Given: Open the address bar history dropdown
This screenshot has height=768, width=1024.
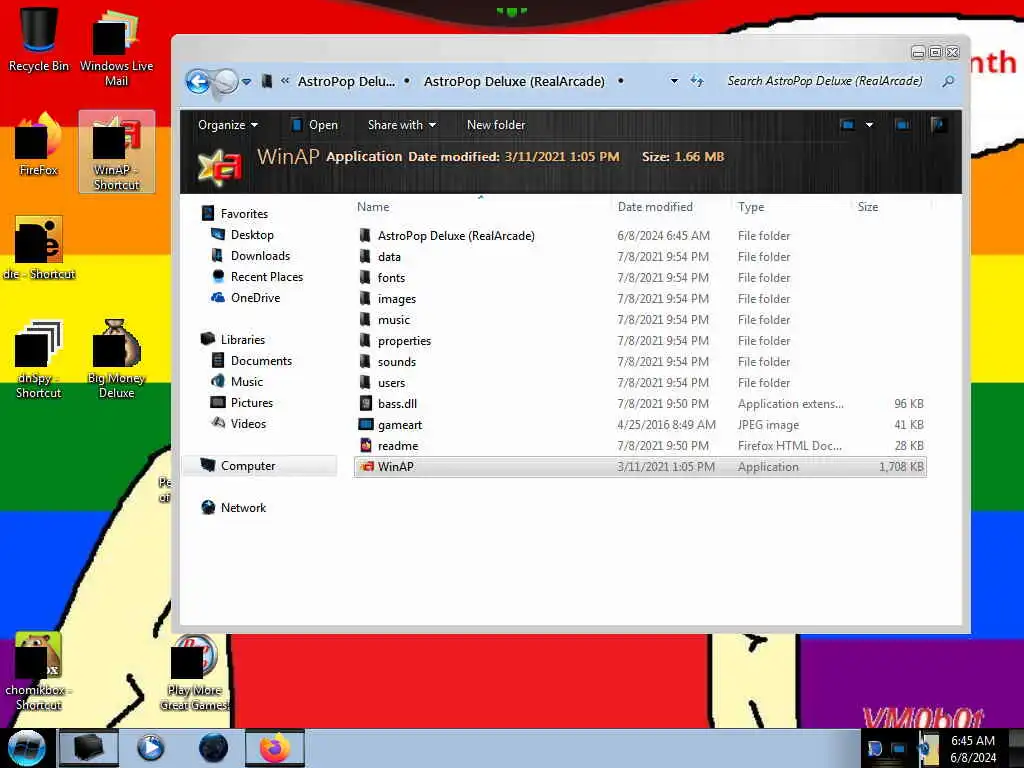Looking at the screenshot, I should point(674,81).
